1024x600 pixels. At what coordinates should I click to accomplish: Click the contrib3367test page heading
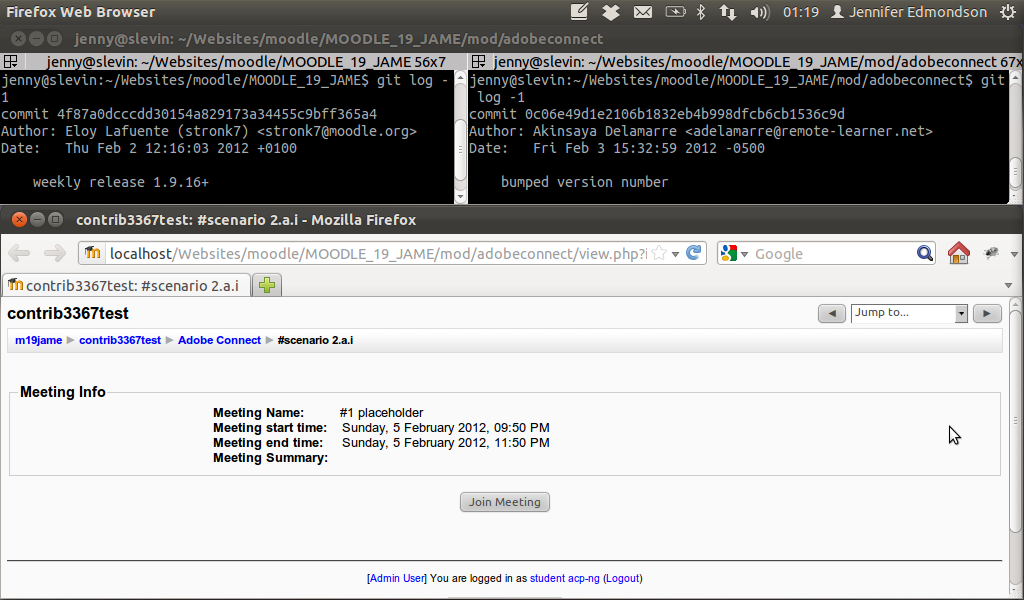(68, 313)
